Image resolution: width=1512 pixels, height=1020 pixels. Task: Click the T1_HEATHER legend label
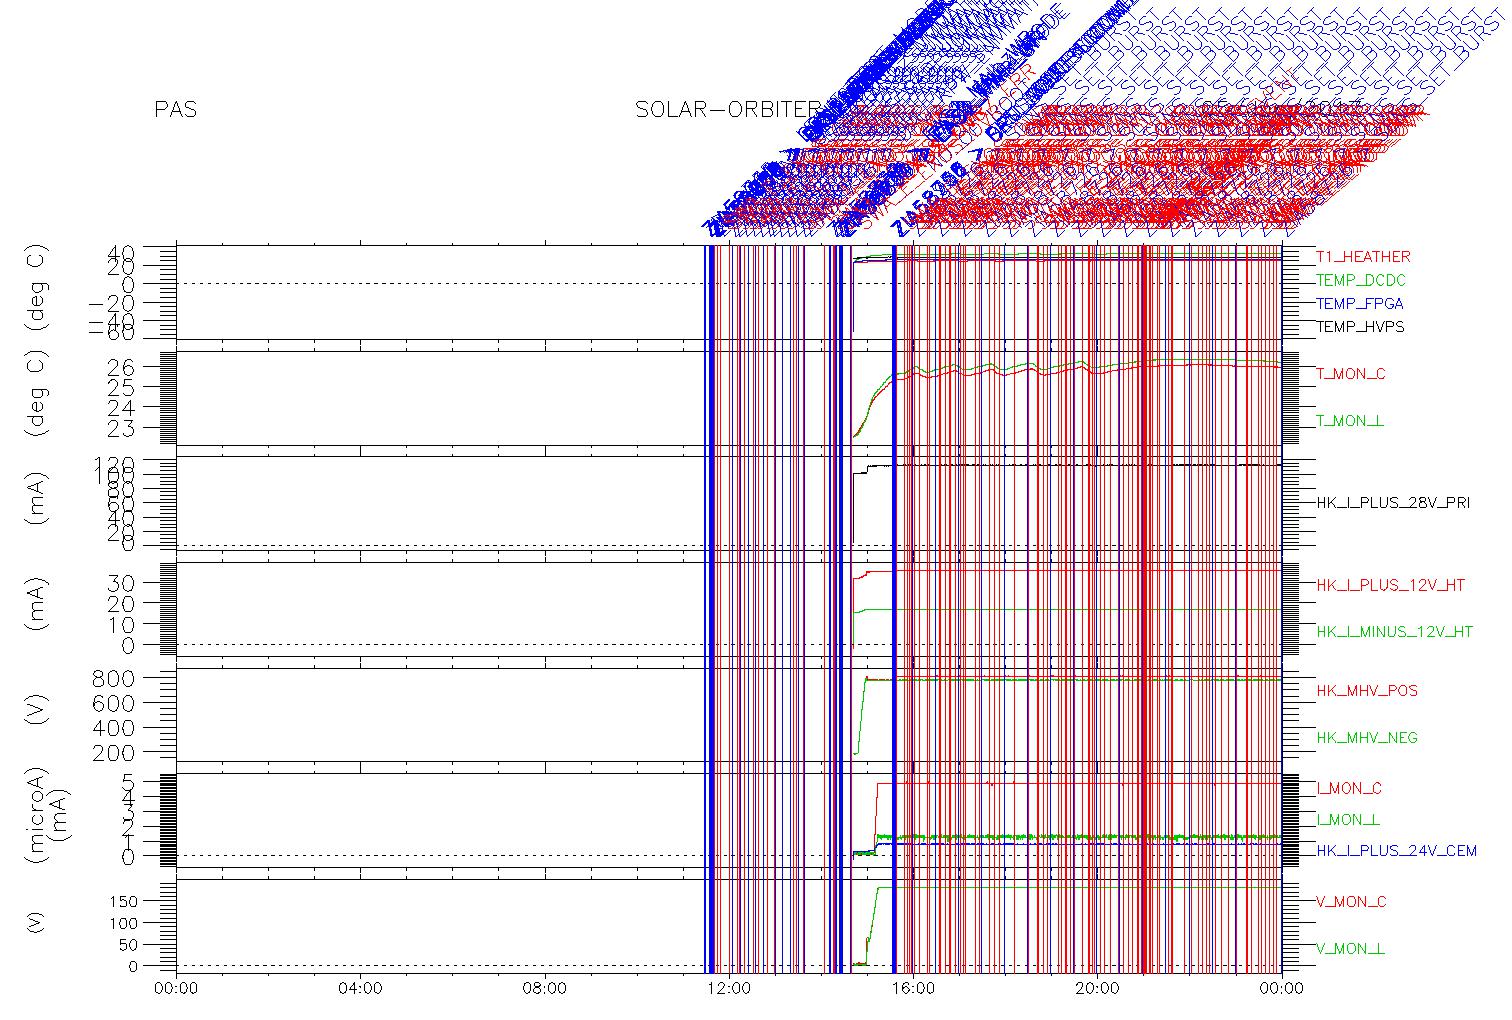click(1363, 257)
